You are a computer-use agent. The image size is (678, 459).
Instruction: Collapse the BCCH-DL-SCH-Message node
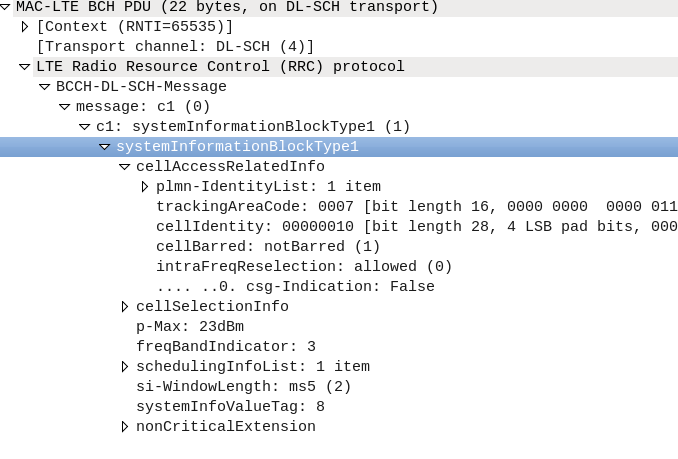click(45, 87)
